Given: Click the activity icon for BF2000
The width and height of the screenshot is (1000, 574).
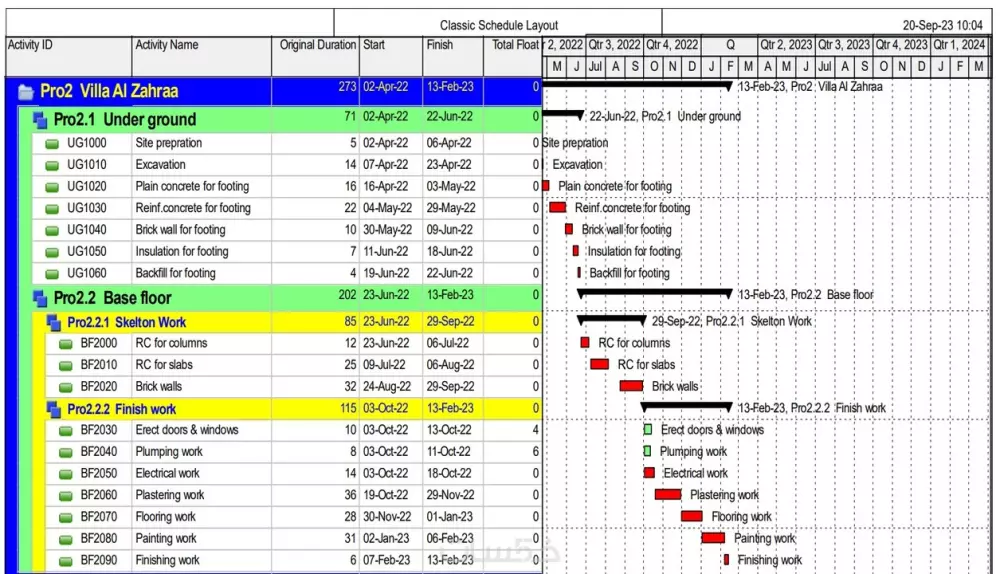Looking at the screenshot, I should [65, 344].
